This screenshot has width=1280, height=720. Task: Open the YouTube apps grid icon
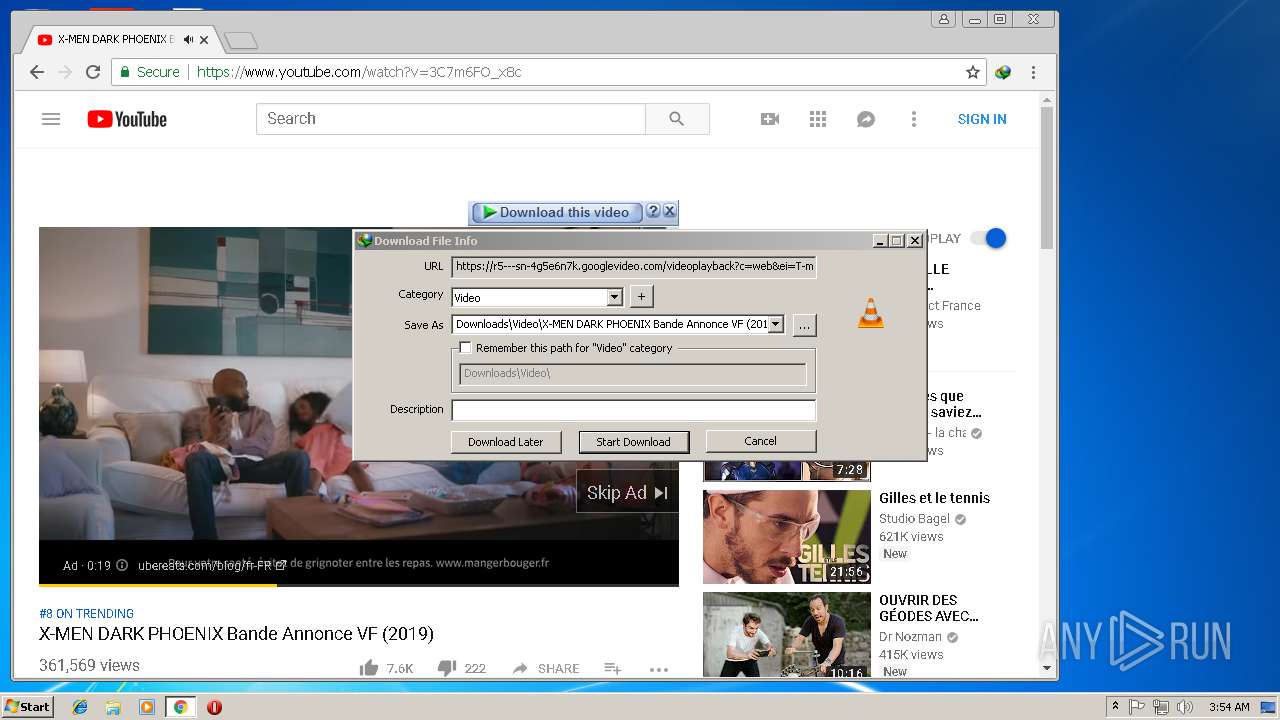[x=818, y=119]
